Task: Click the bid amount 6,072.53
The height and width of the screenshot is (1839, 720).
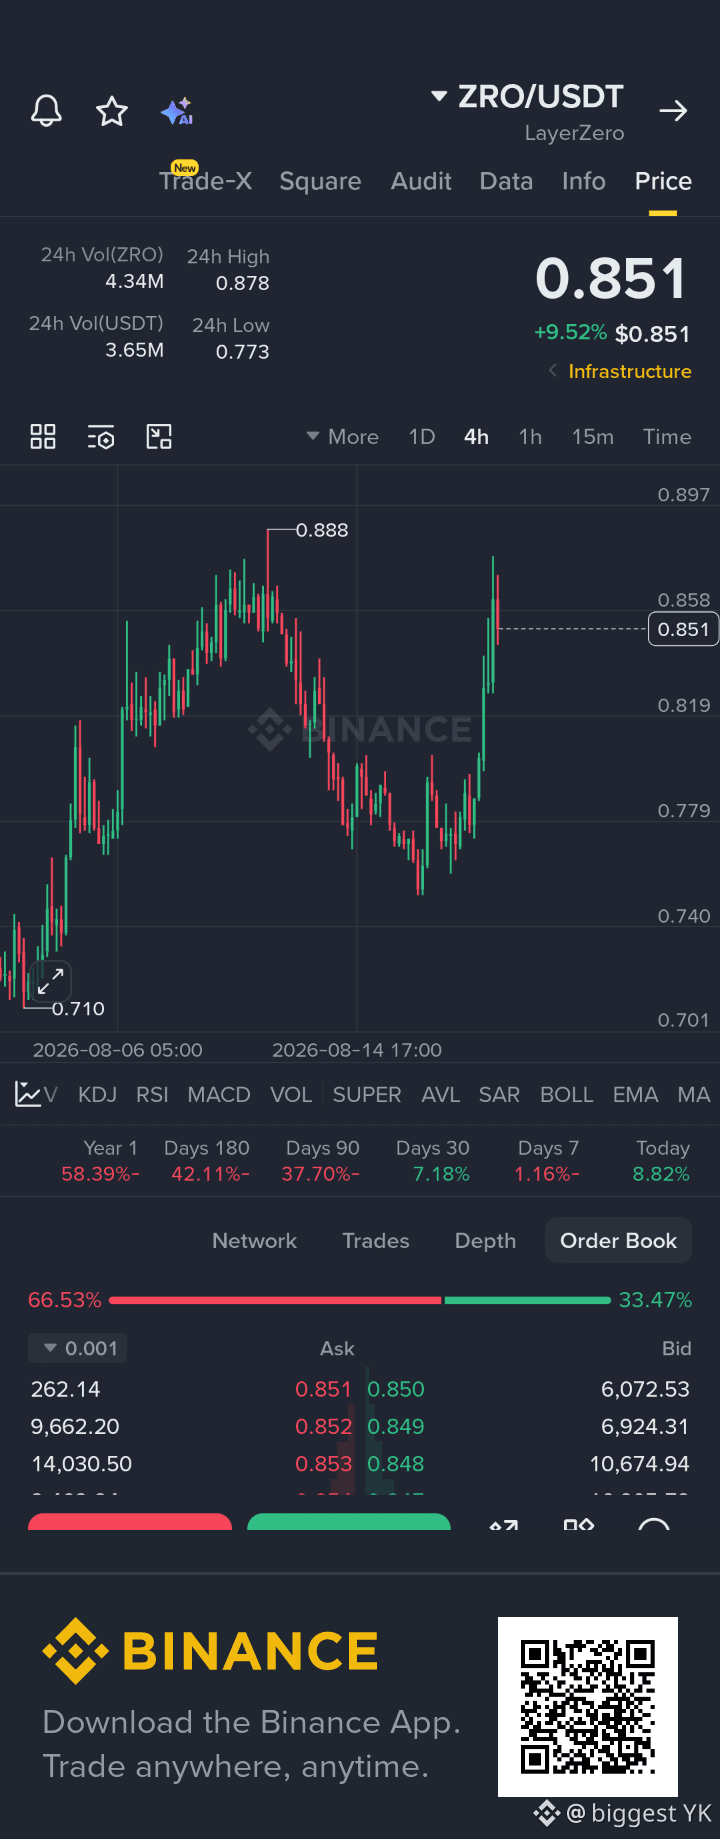Action: coord(645,1389)
